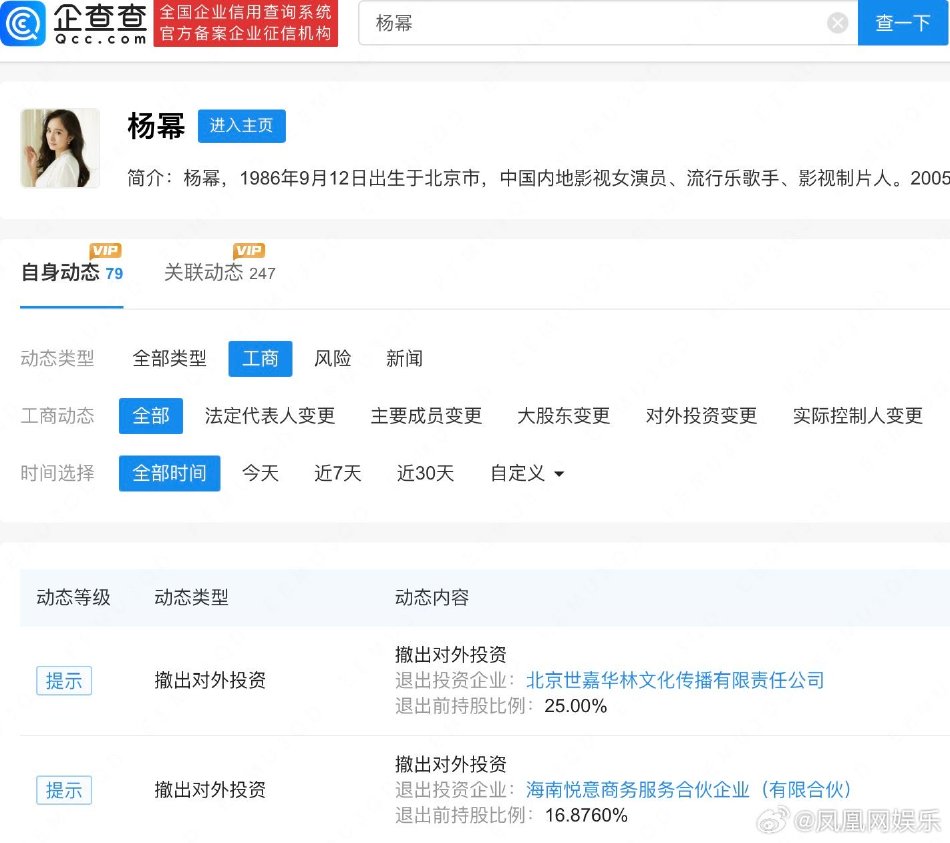Select the 新闻 dynamic type filter
Screen dimensions: 950x843
click(405, 358)
